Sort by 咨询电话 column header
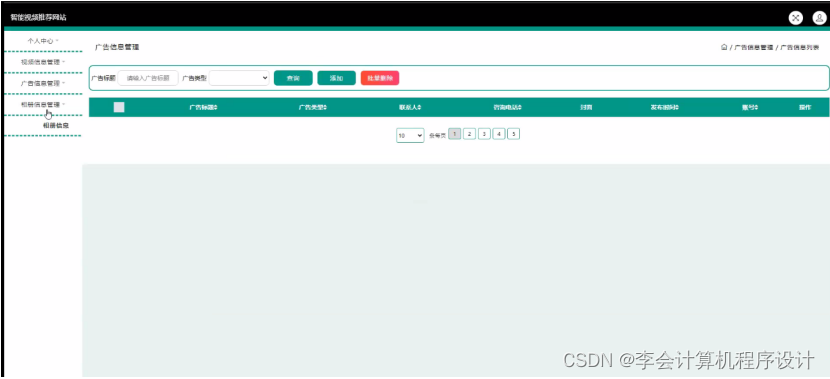Viewport: 830px width, 379px height. pos(508,107)
